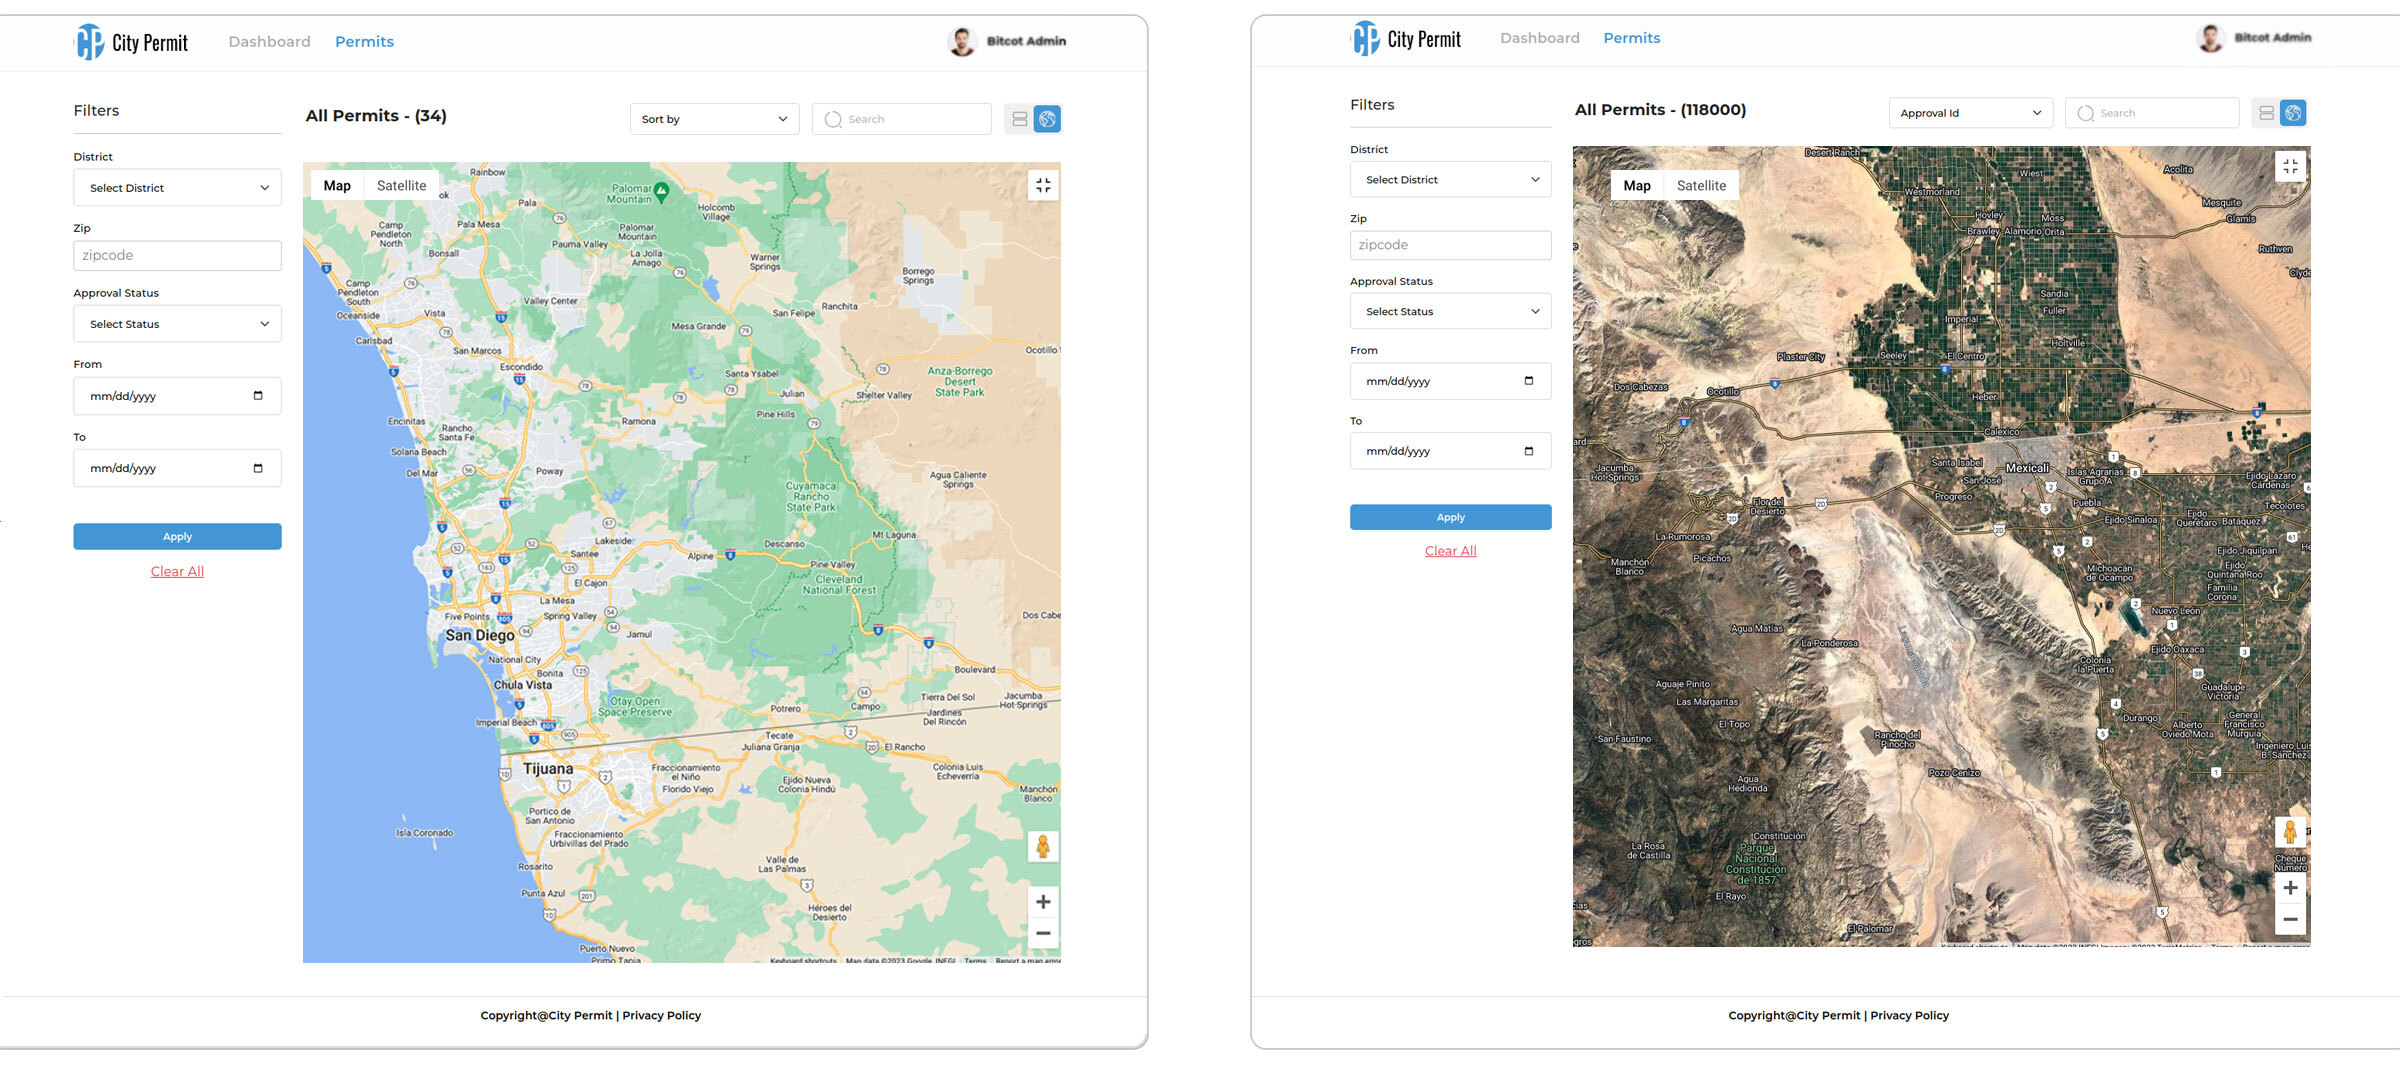
Task: Expand the Approval Id sort dropdown
Action: coord(1970,113)
